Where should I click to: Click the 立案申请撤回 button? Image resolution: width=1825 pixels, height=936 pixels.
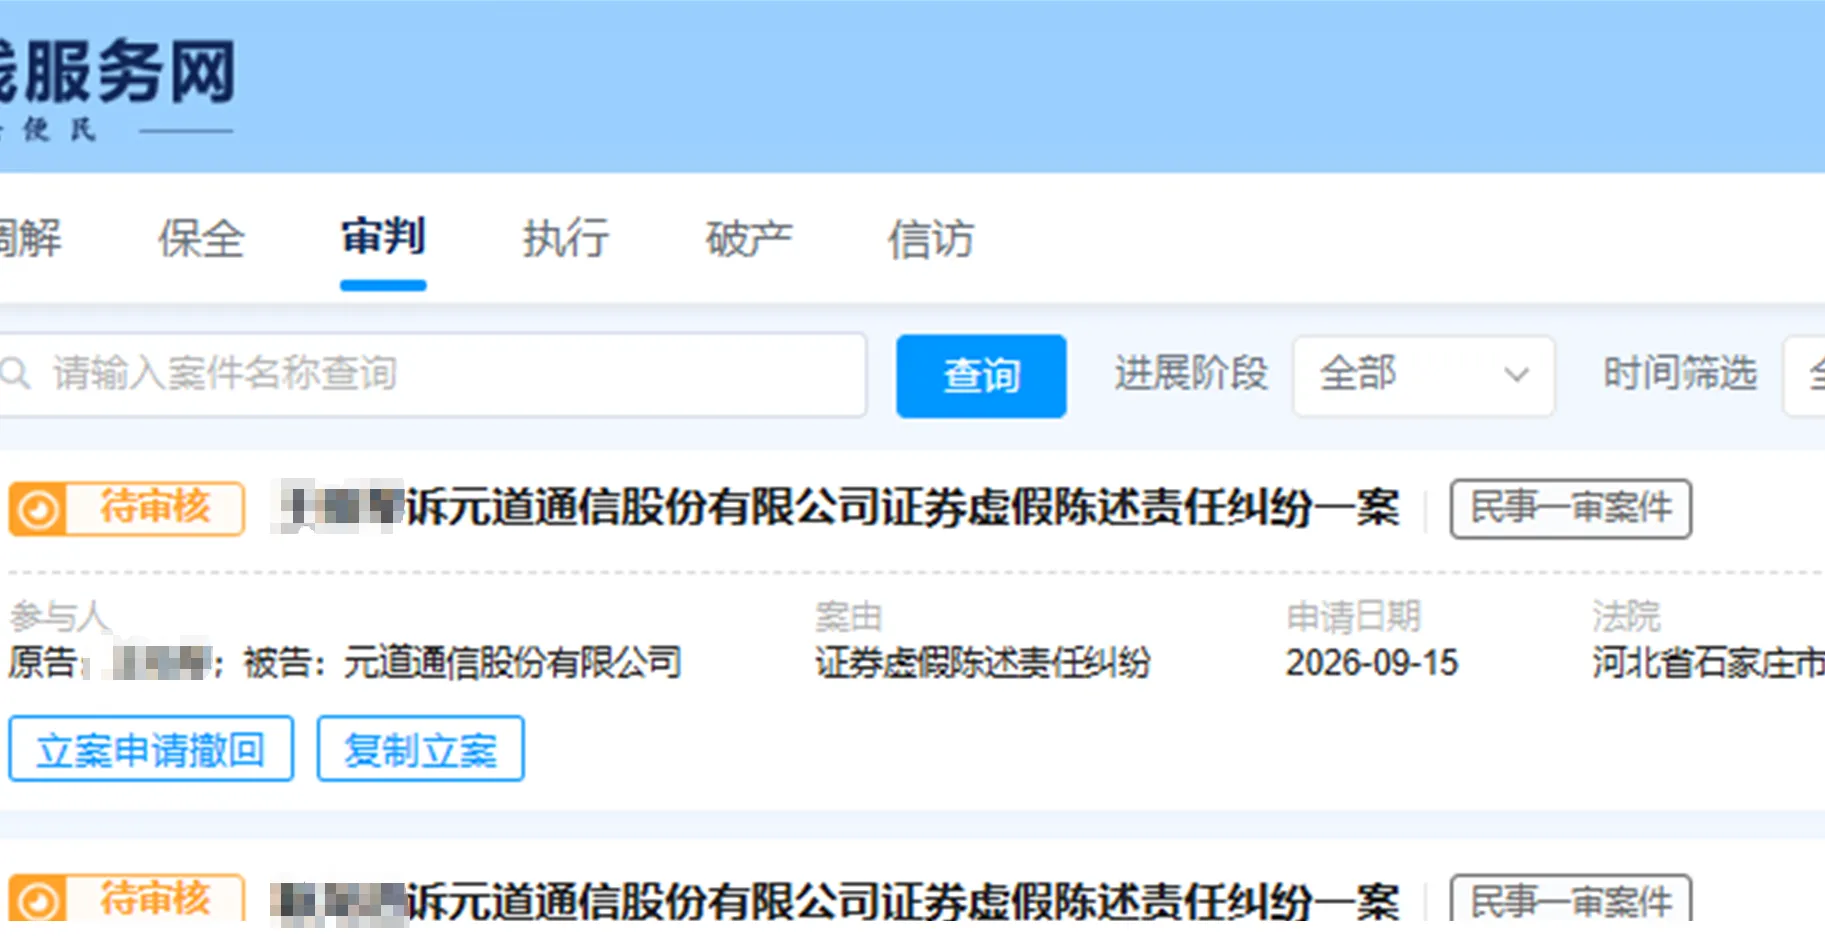click(151, 749)
